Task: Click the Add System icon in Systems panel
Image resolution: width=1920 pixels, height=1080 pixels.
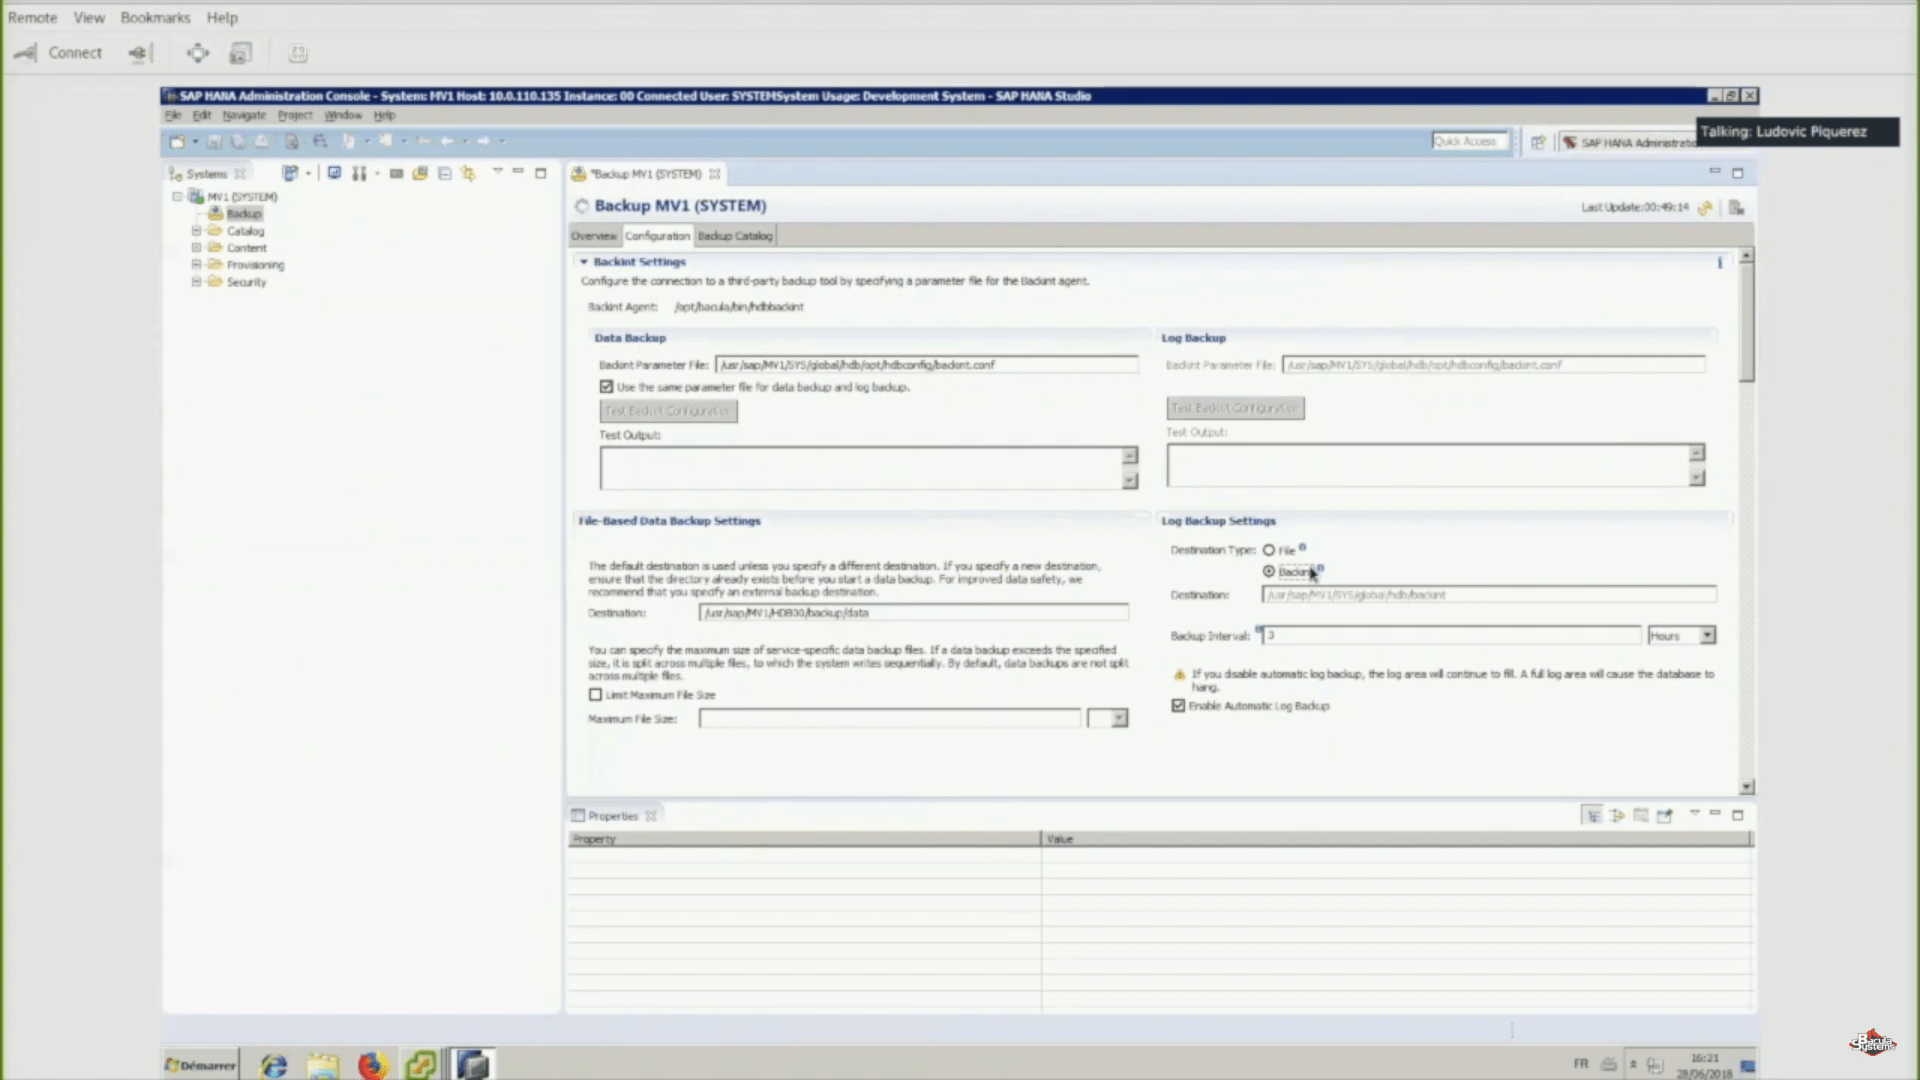Action: [290, 173]
